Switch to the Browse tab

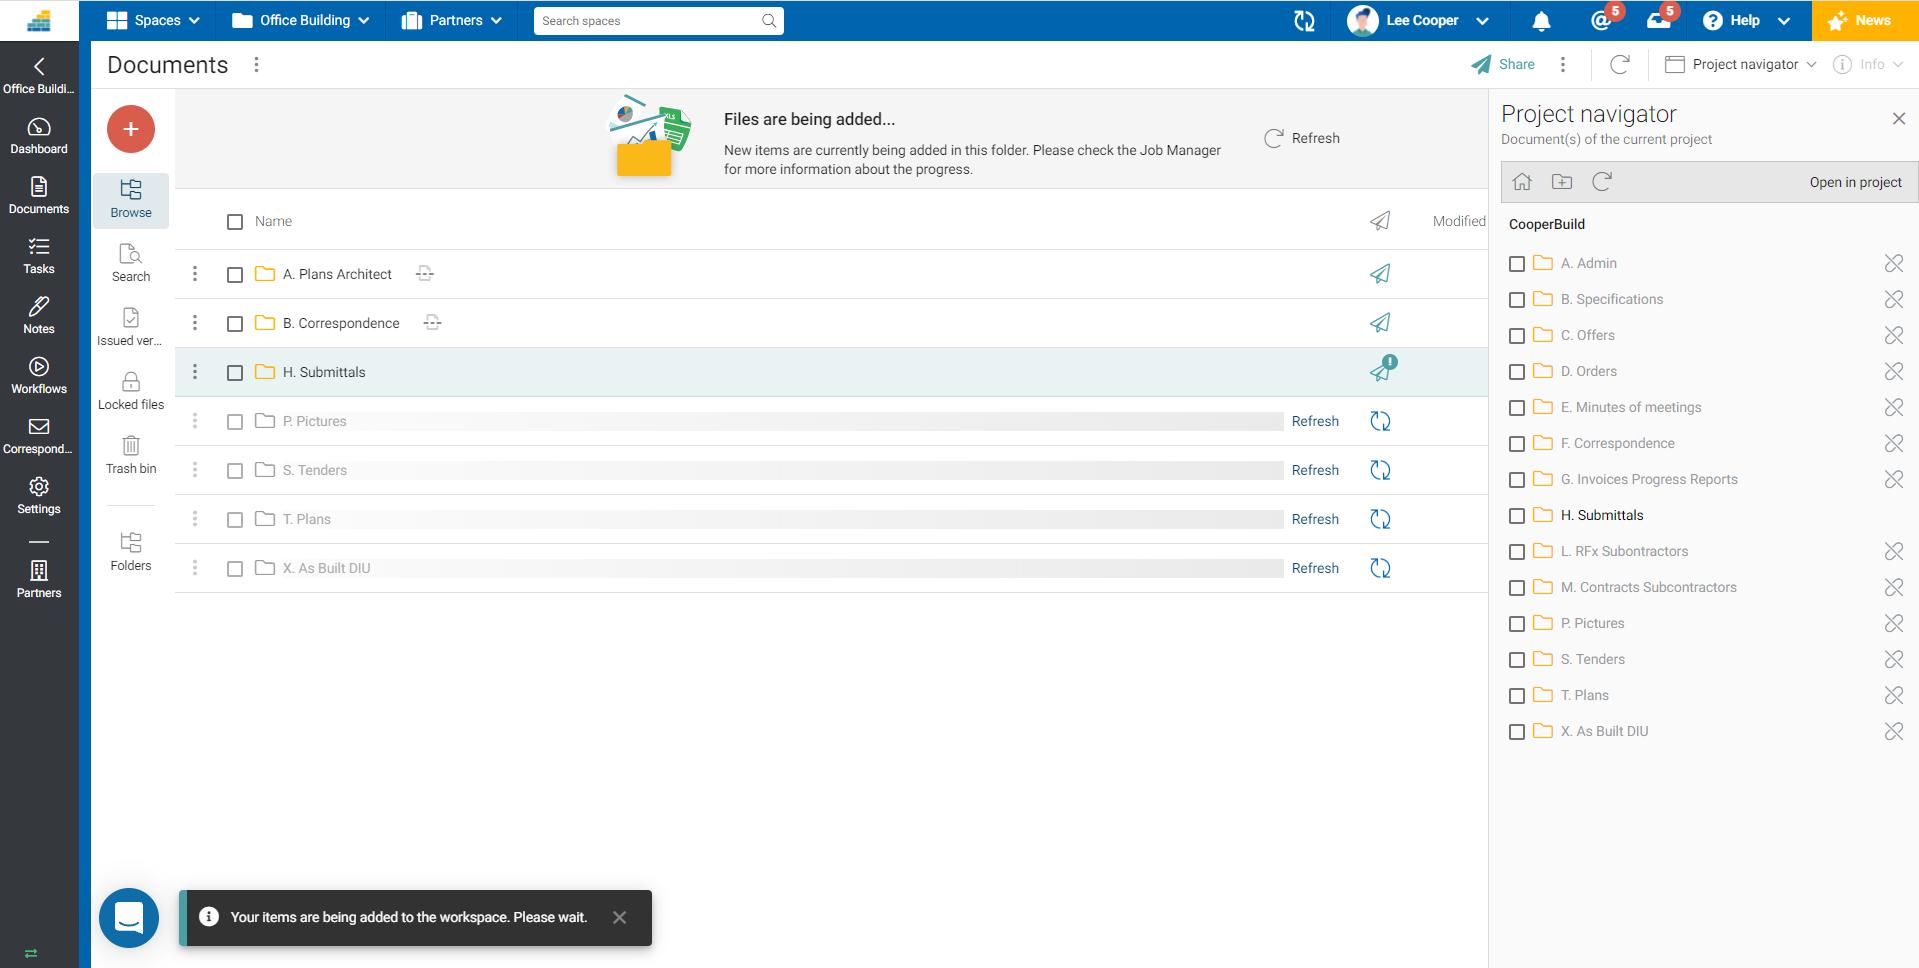131,199
